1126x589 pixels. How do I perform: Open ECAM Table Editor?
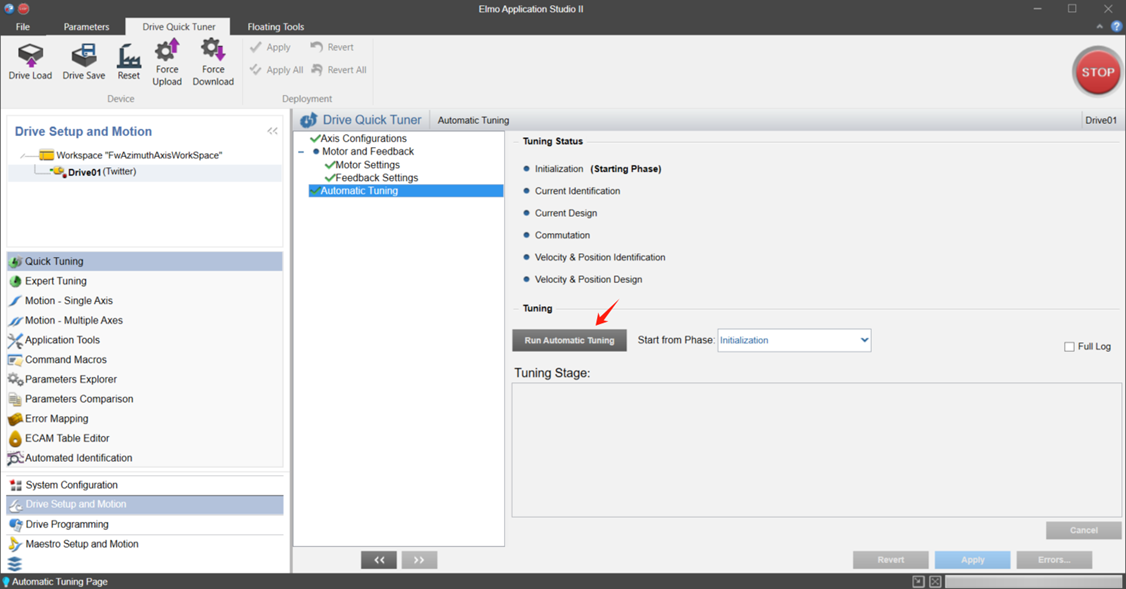(x=144, y=438)
